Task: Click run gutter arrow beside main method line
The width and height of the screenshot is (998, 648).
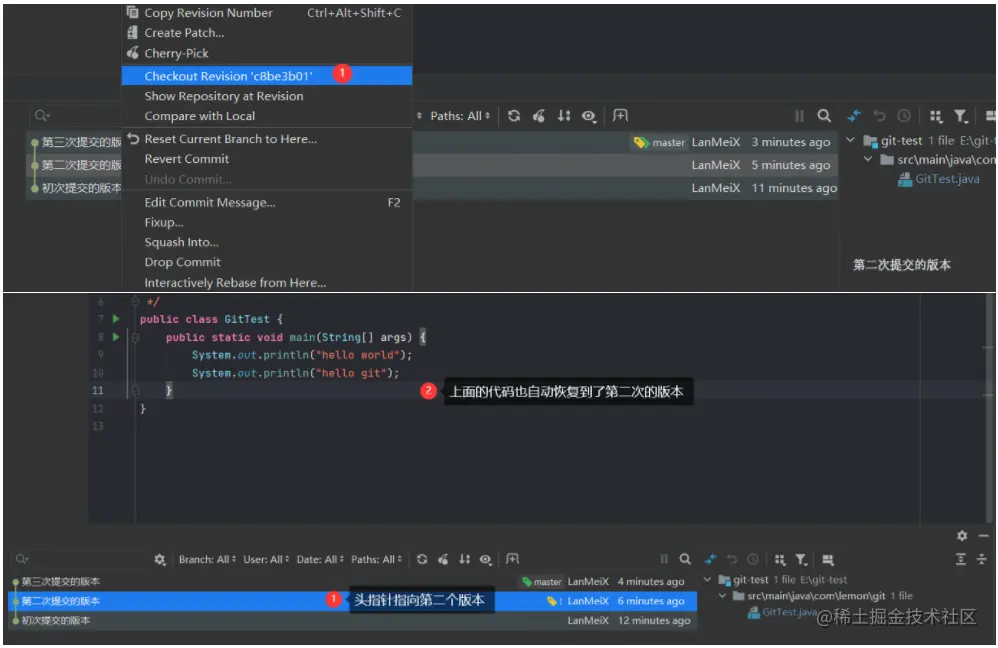Action: [116, 337]
